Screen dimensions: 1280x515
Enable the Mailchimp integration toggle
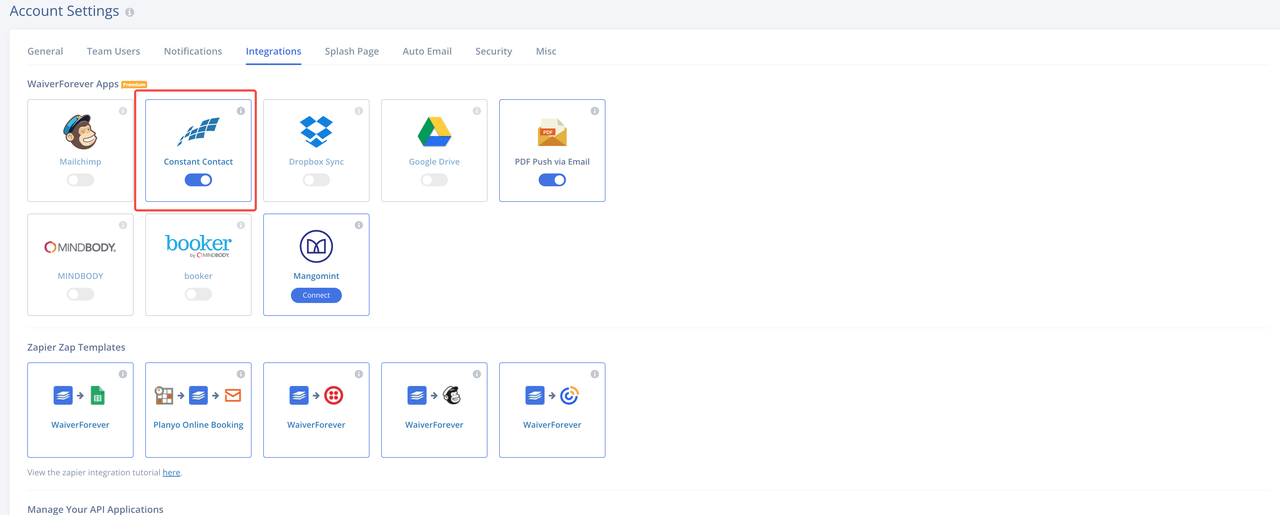80,180
